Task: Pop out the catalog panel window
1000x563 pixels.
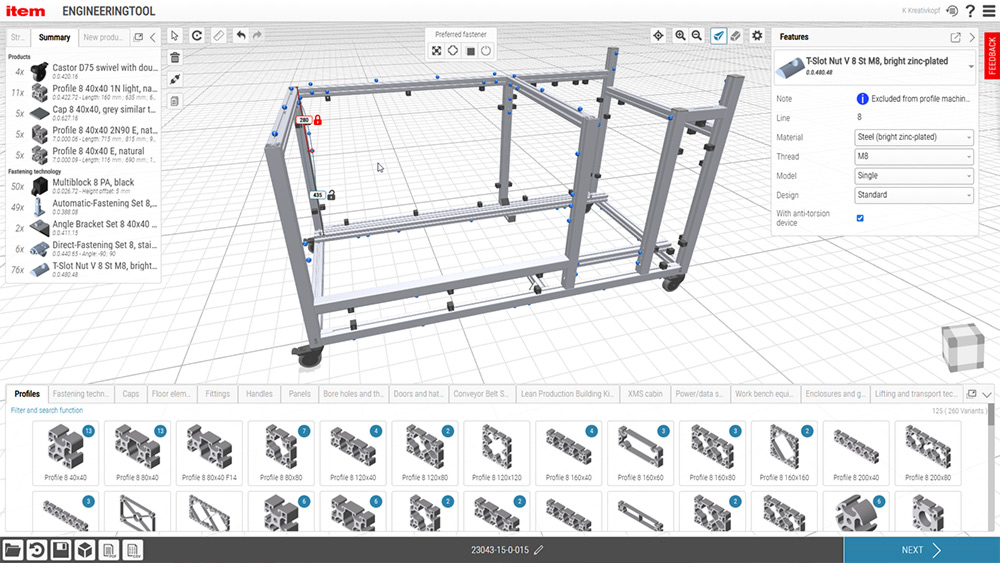Action: [x=972, y=394]
